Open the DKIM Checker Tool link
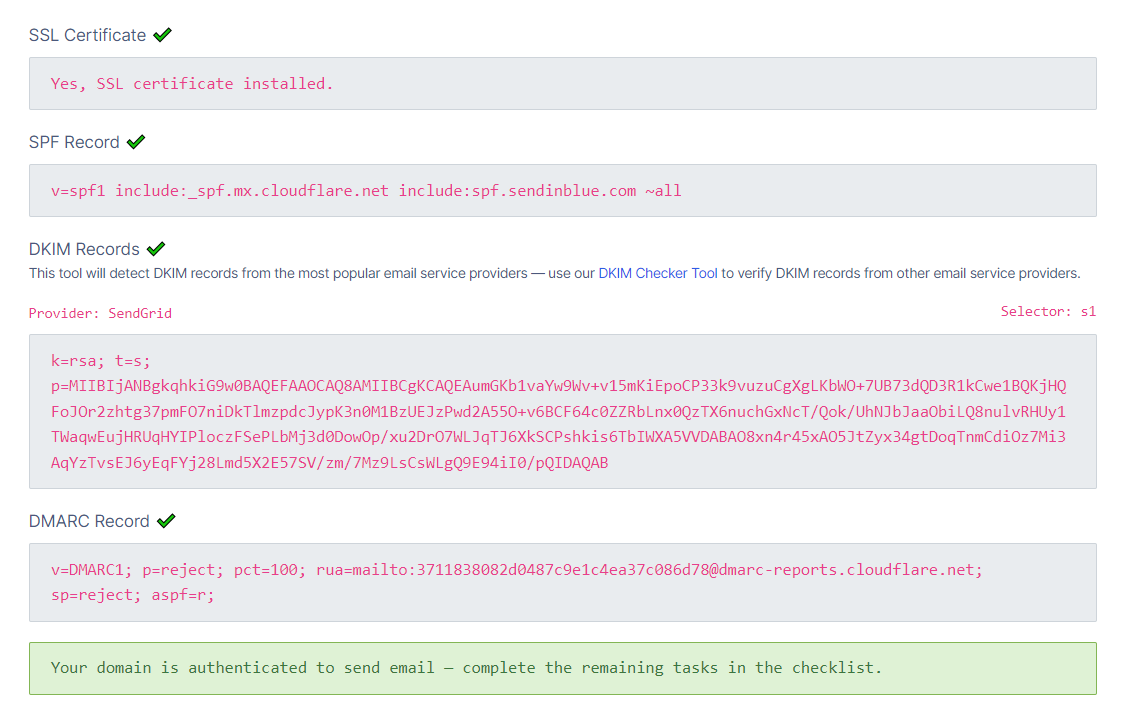The image size is (1133, 728). (x=658, y=273)
